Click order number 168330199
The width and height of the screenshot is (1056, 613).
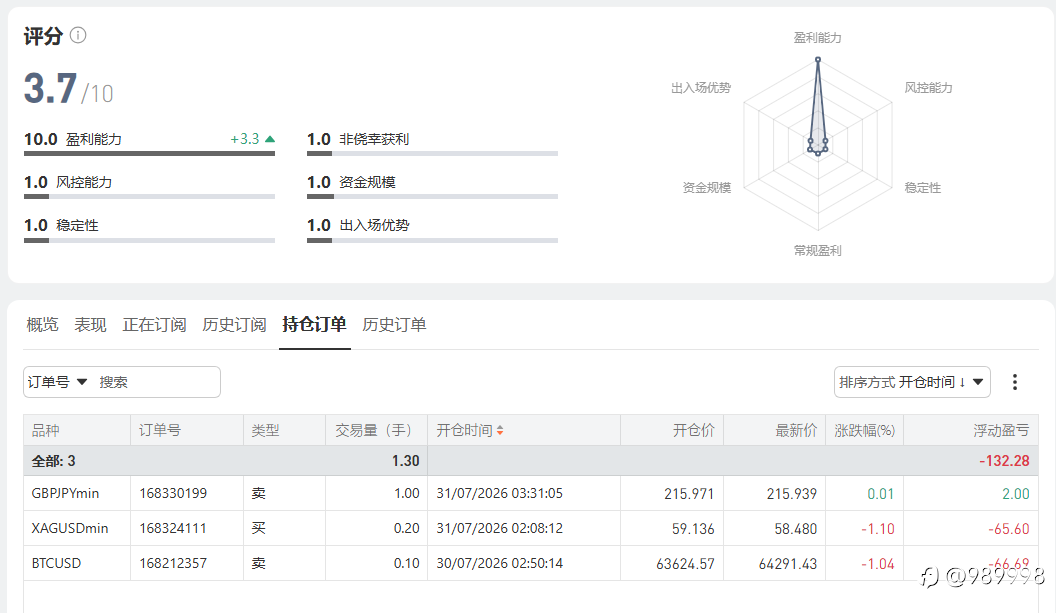[x=173, y=494]
